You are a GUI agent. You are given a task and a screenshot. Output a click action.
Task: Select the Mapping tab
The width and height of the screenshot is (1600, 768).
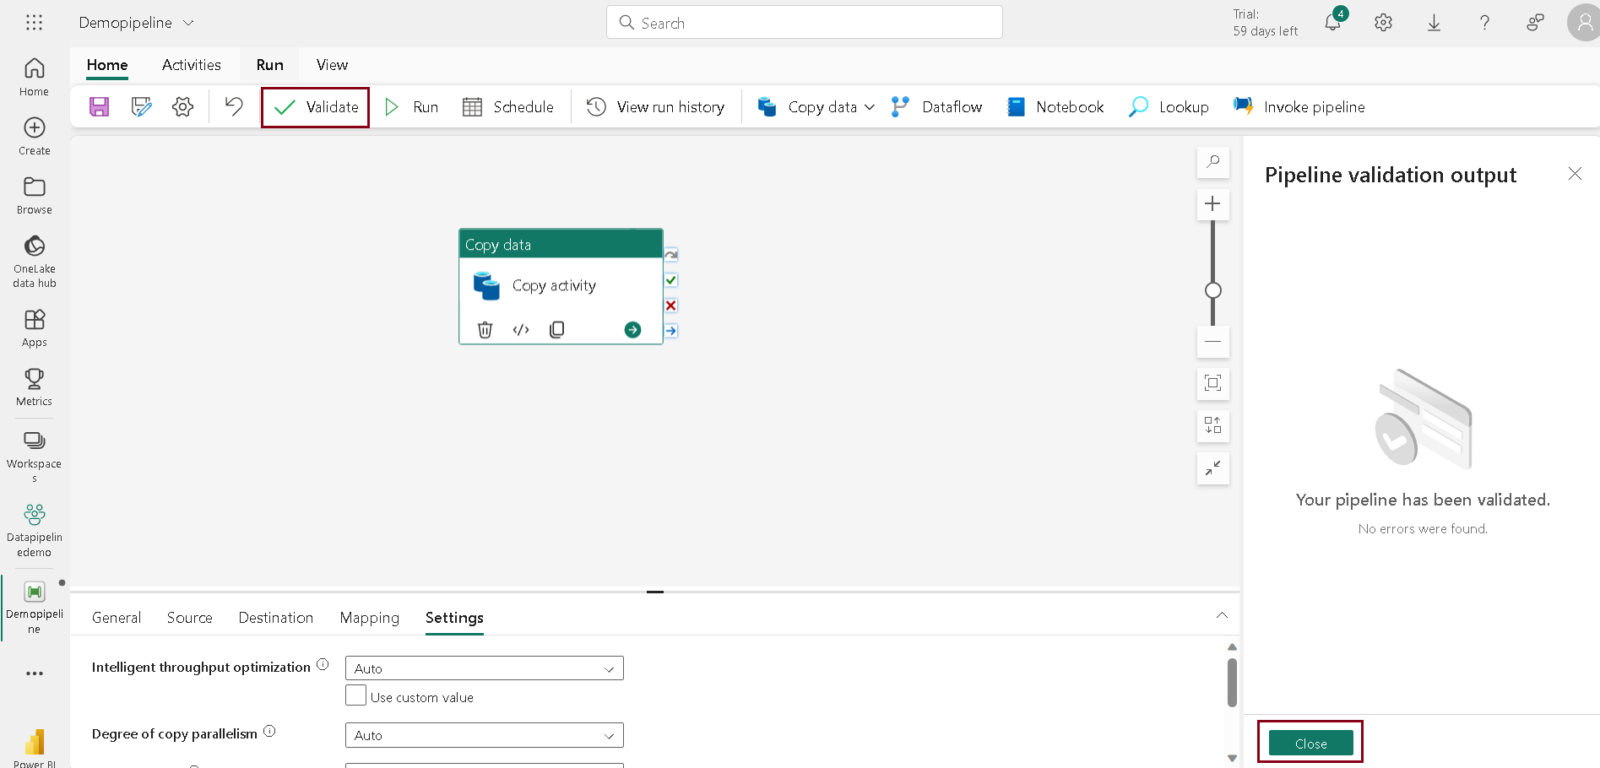point(369,618)
